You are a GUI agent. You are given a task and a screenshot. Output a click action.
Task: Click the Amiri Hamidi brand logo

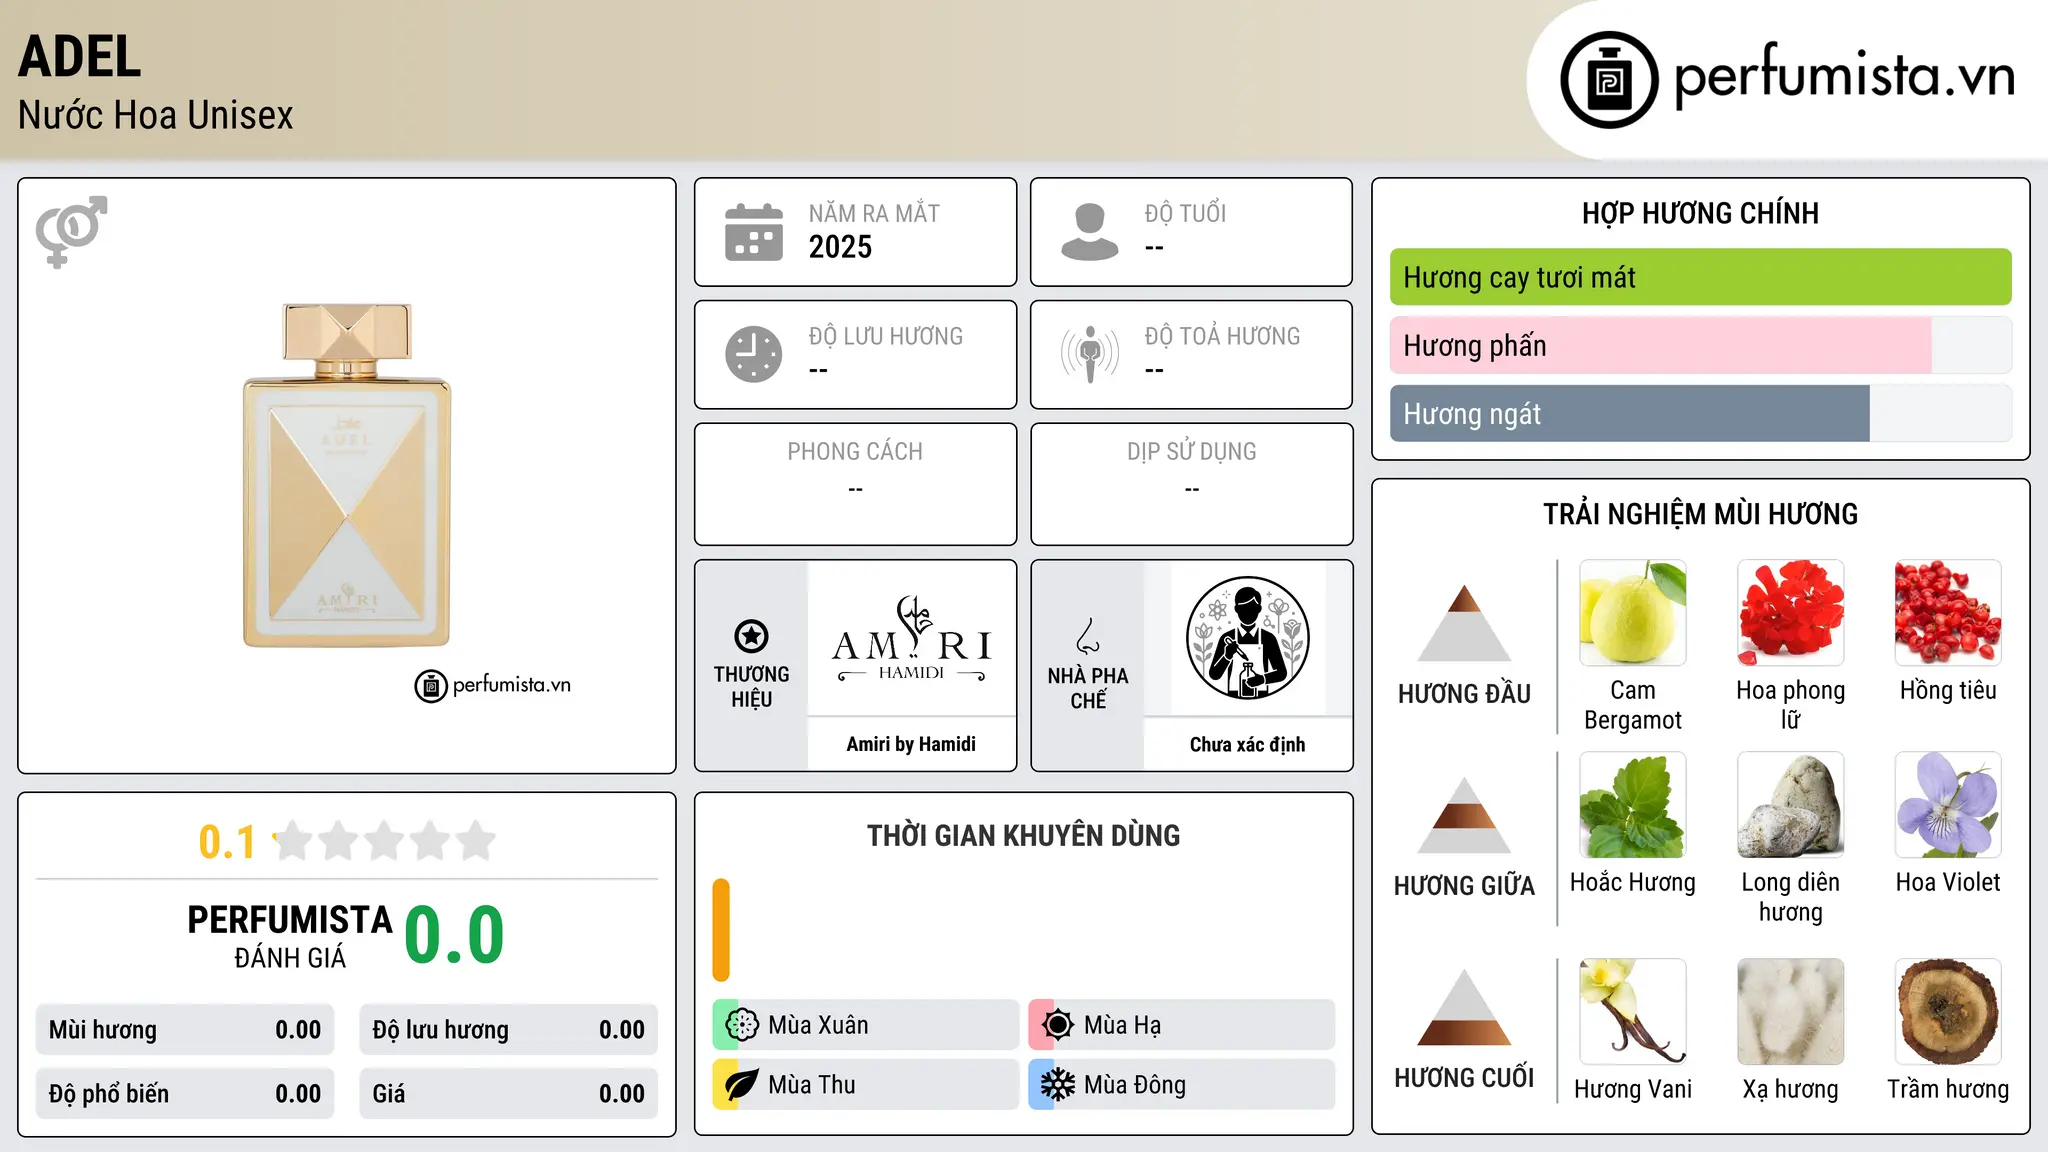(911, 639)
